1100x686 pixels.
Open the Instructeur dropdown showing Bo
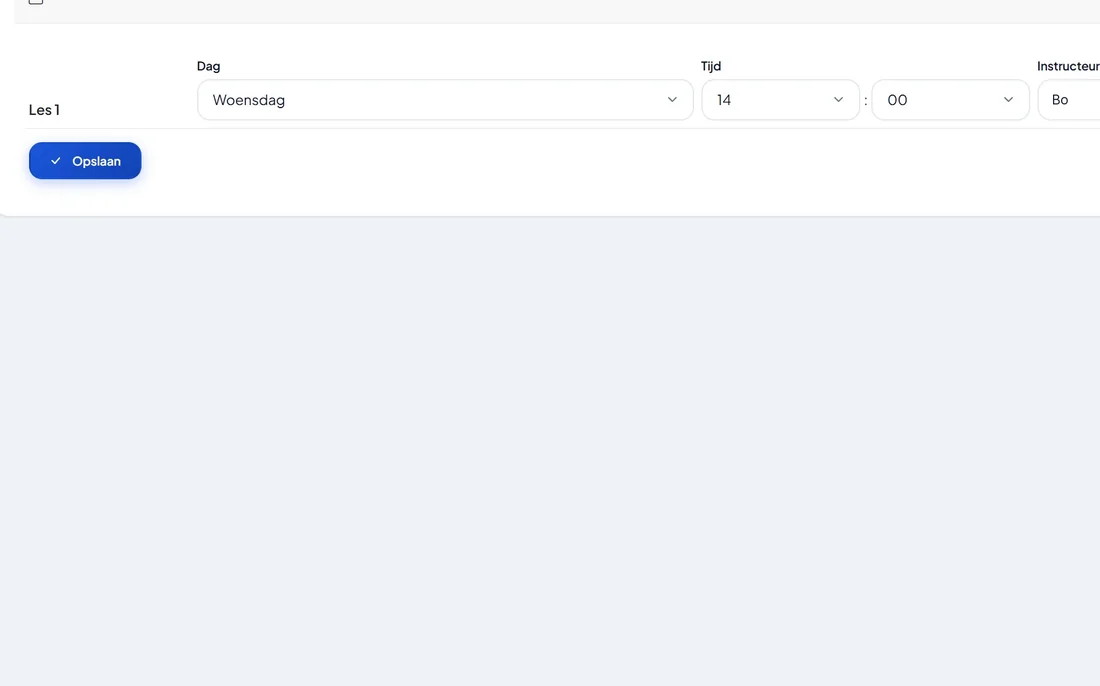[x=1069, y=100]
